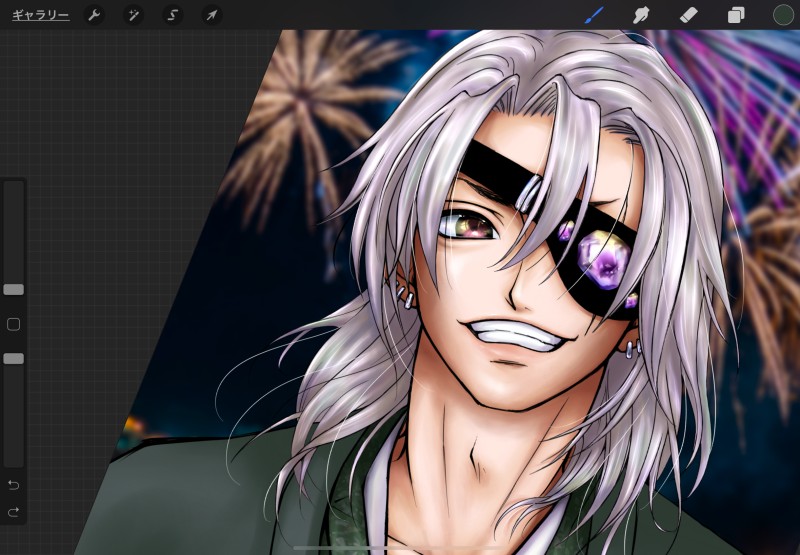Select the Selection S-shaped tool
Screen dimensions: 800x555
coord(172,15)
